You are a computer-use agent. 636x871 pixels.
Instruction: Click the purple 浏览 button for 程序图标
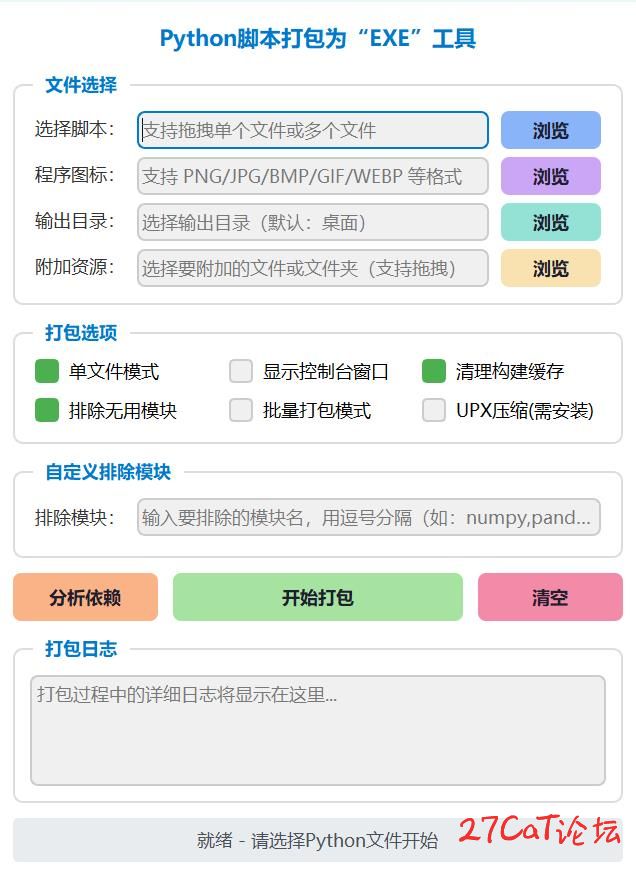(550, 176)
